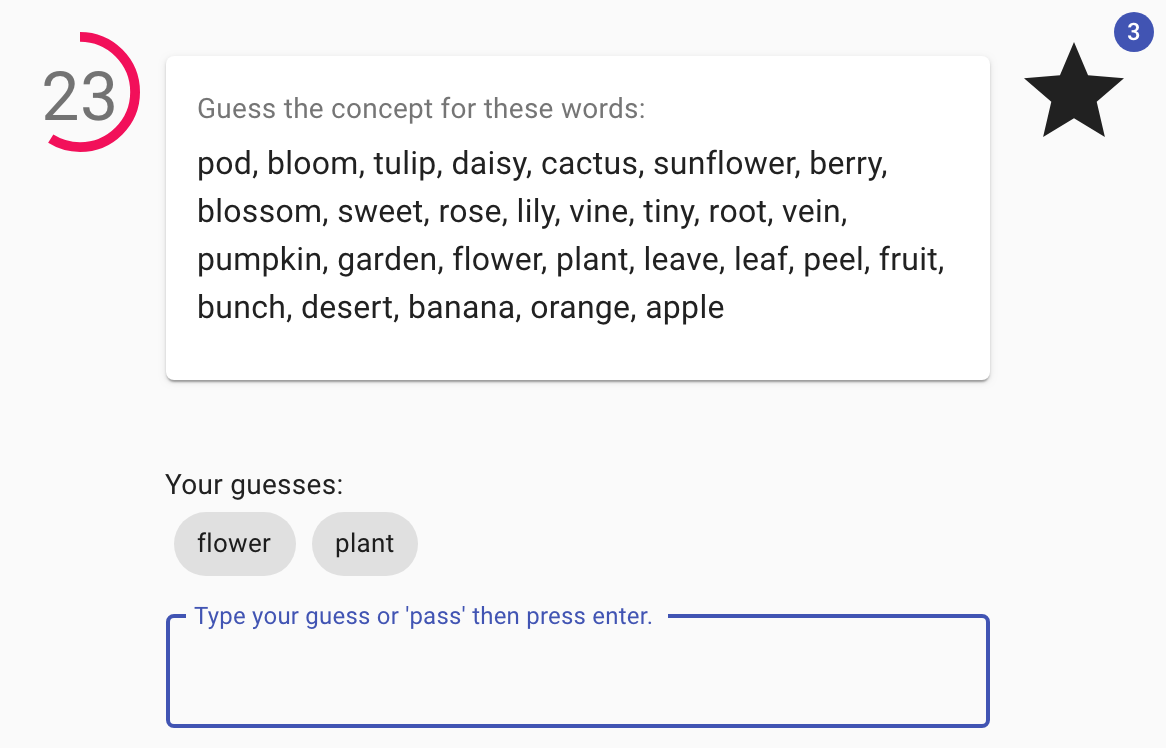Click the "Your guesses:" label
1166x748 pixels.
254,485
